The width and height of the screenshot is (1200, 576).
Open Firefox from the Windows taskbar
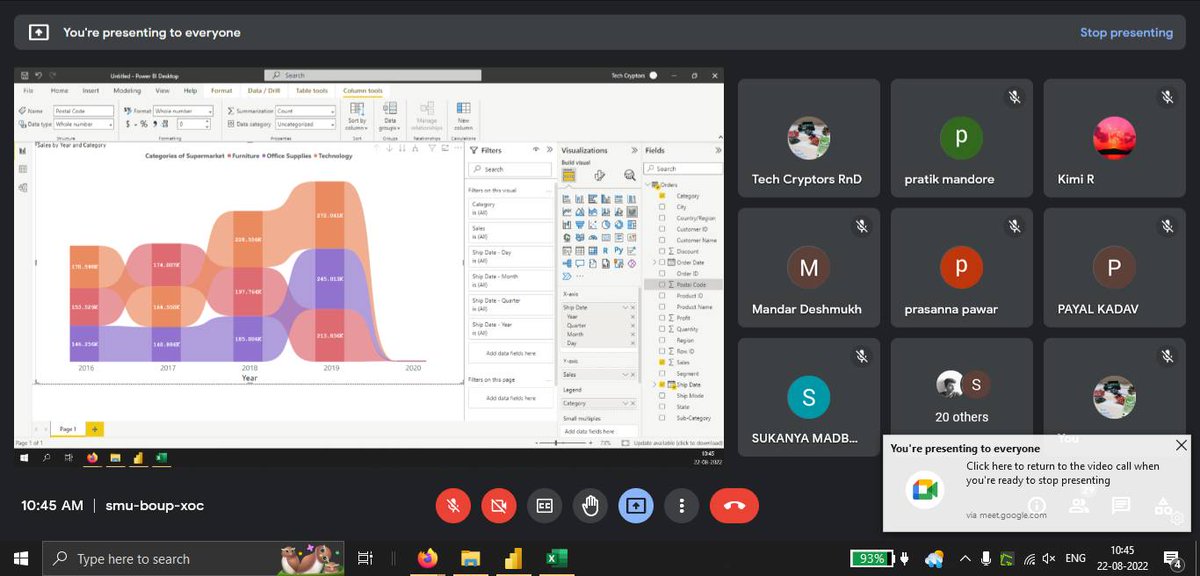(428, 558)
